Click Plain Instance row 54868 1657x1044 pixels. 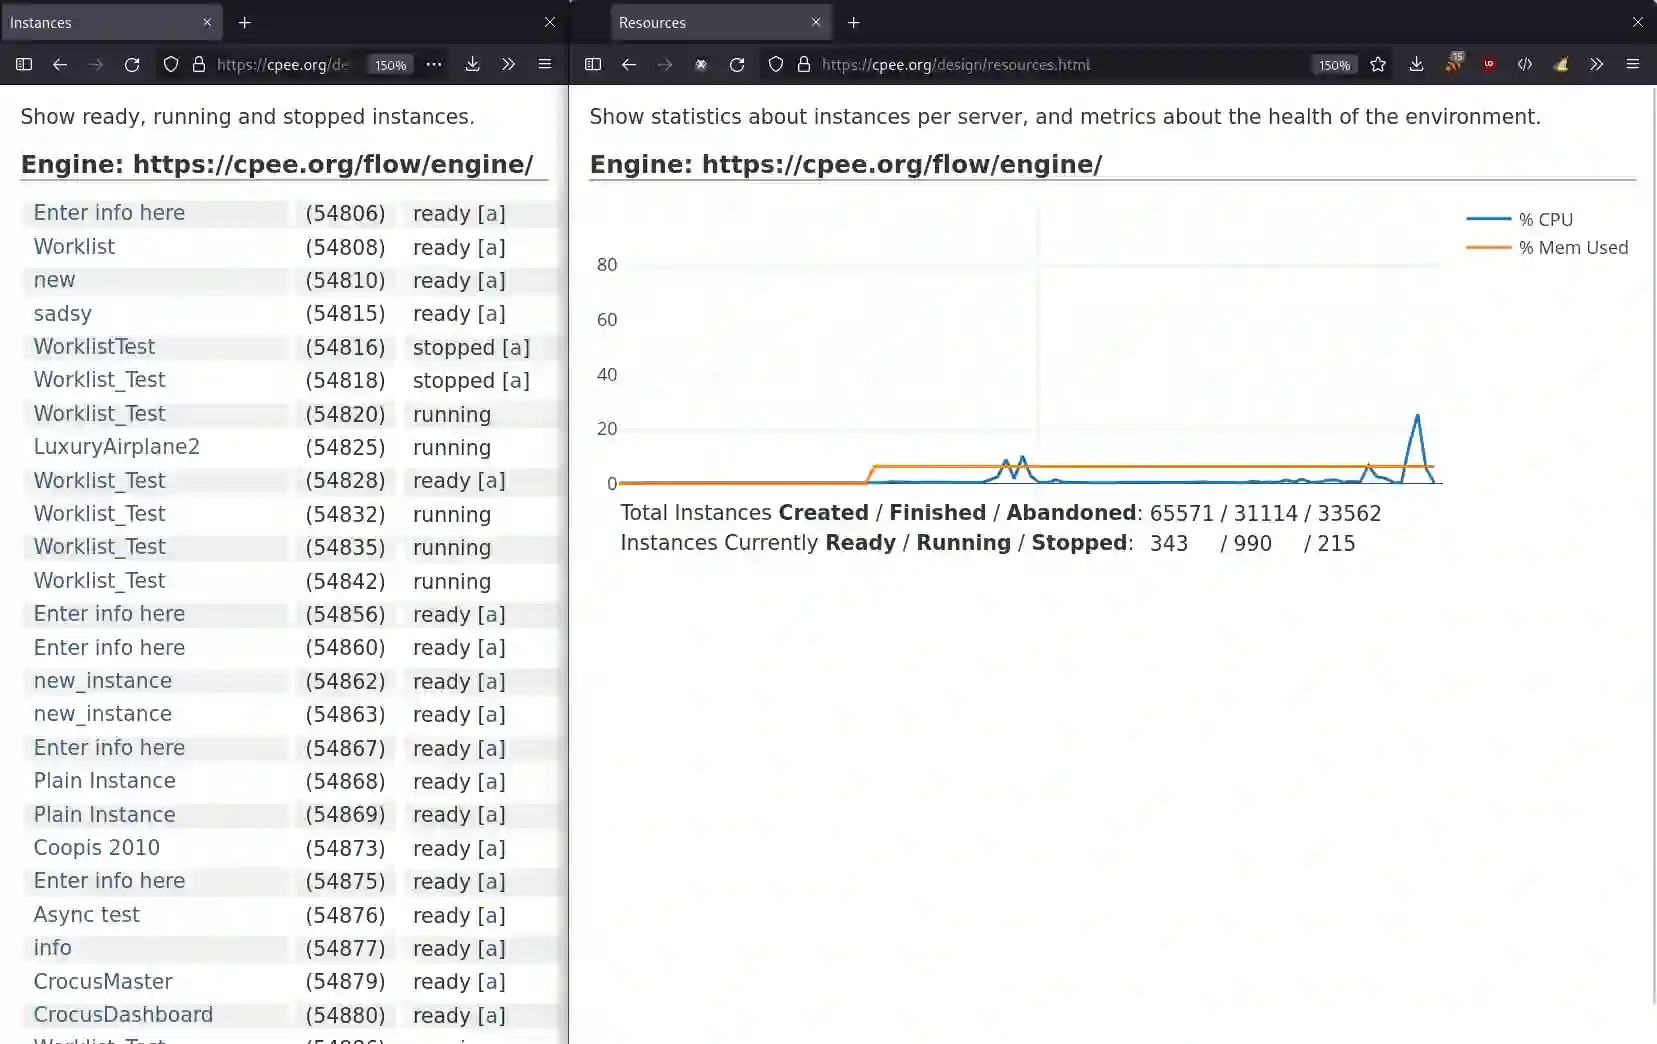[x=290, y=781]
